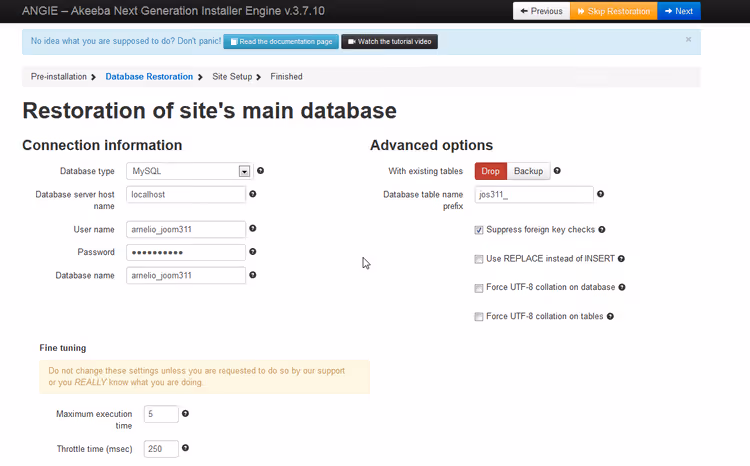
Task: Click help icon beside table name prefix
Action: (600, 194)
